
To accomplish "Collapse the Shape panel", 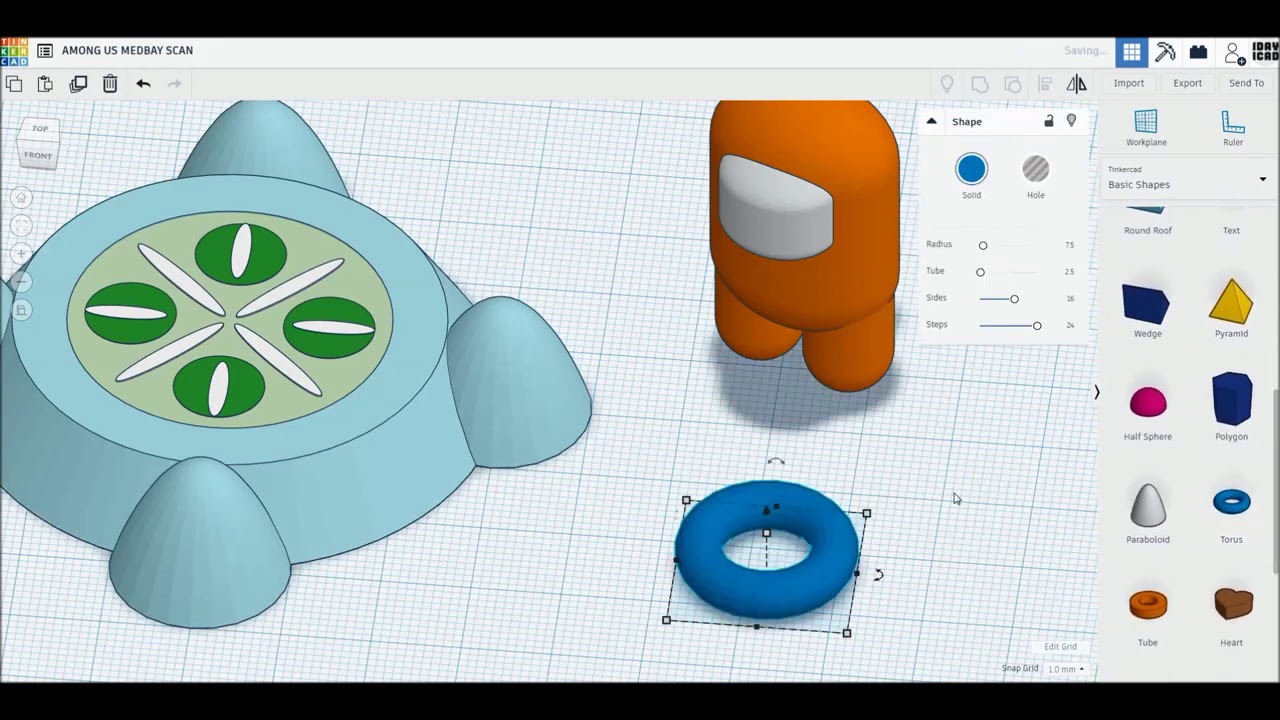I will [x=931, y=121].
